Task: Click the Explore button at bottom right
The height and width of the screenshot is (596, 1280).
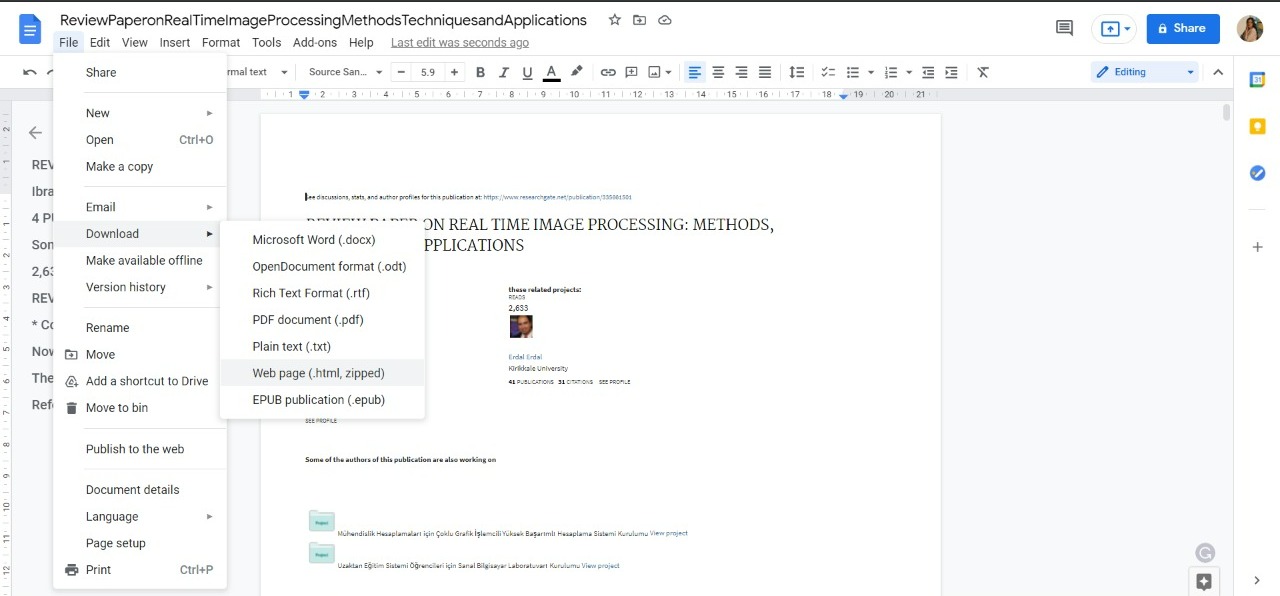Action: [1204, 581]
